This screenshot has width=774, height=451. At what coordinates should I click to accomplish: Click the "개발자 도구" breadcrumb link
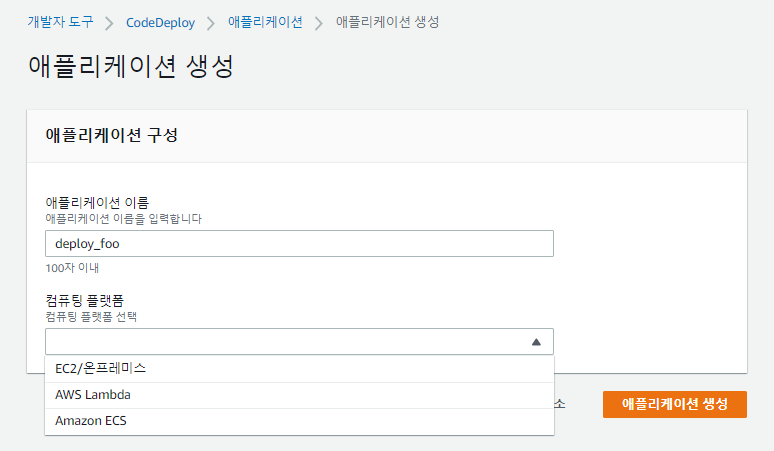[61, 21]
